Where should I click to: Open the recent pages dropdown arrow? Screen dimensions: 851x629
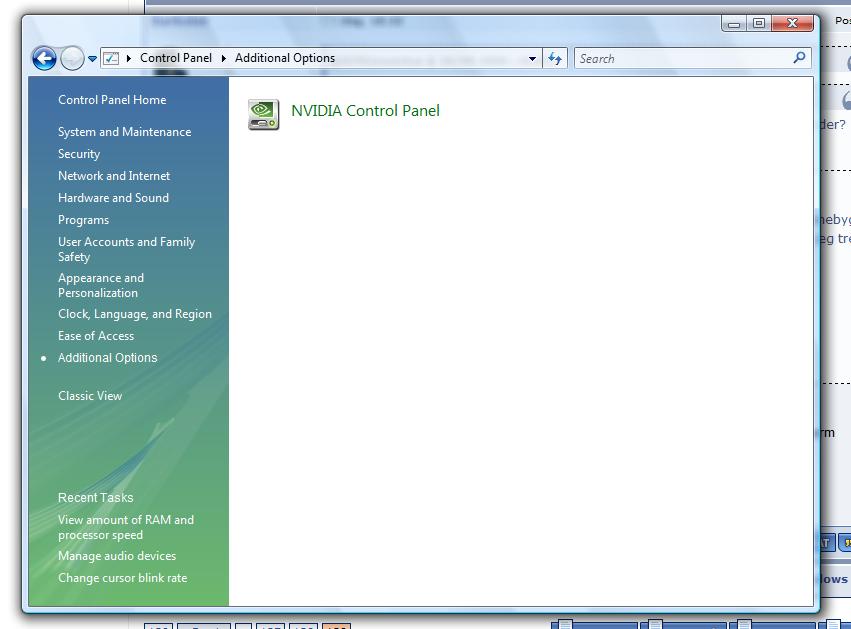pyautogui.click(x=92, y=59)
